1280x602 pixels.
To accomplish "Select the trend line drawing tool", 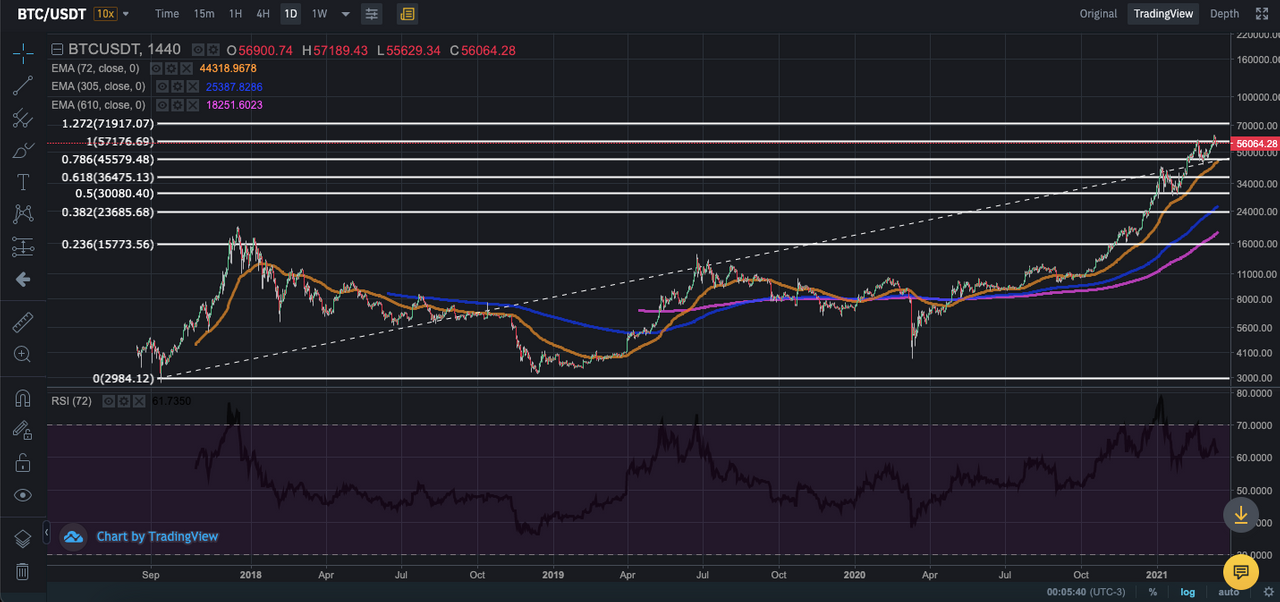I will (23, 86).
